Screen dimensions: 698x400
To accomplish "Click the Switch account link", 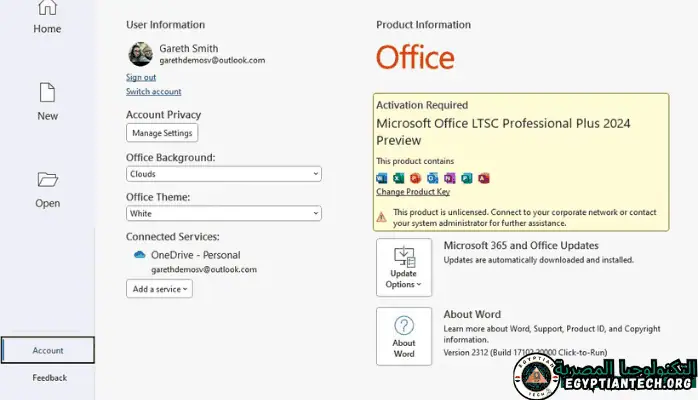I will (153, 91).
